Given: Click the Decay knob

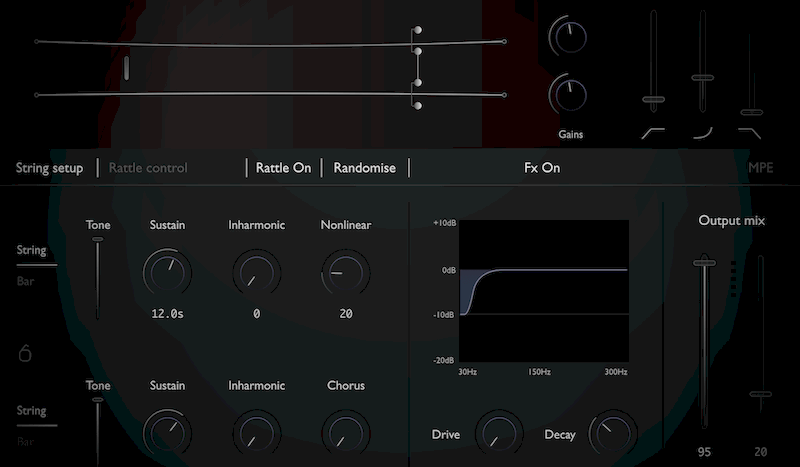Looking at the screenshot, I should click(x=613, y=433).
